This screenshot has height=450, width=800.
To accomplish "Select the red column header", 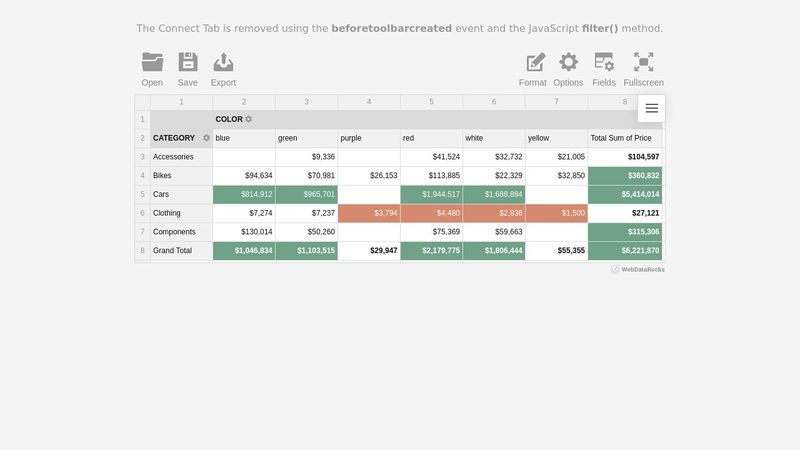I will pyautogui.click(x=431, y=138).
